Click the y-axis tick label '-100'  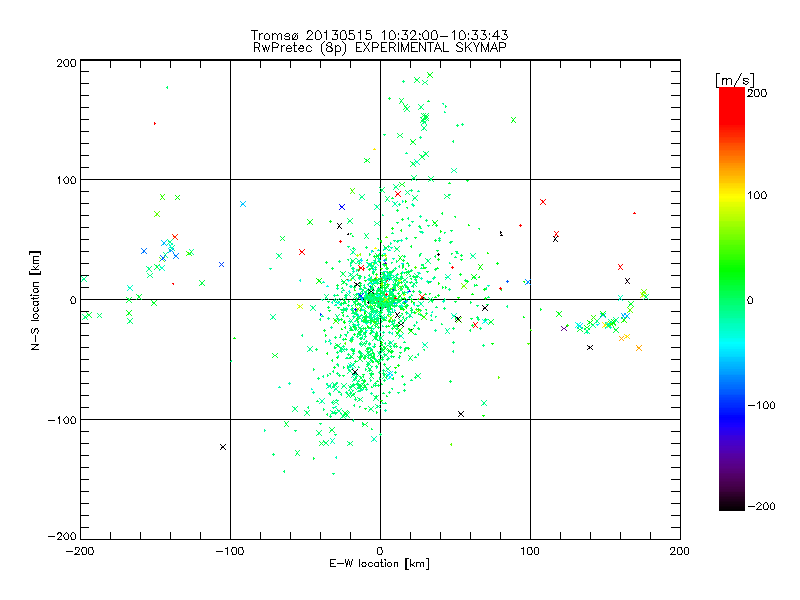(x=62, y=420)
